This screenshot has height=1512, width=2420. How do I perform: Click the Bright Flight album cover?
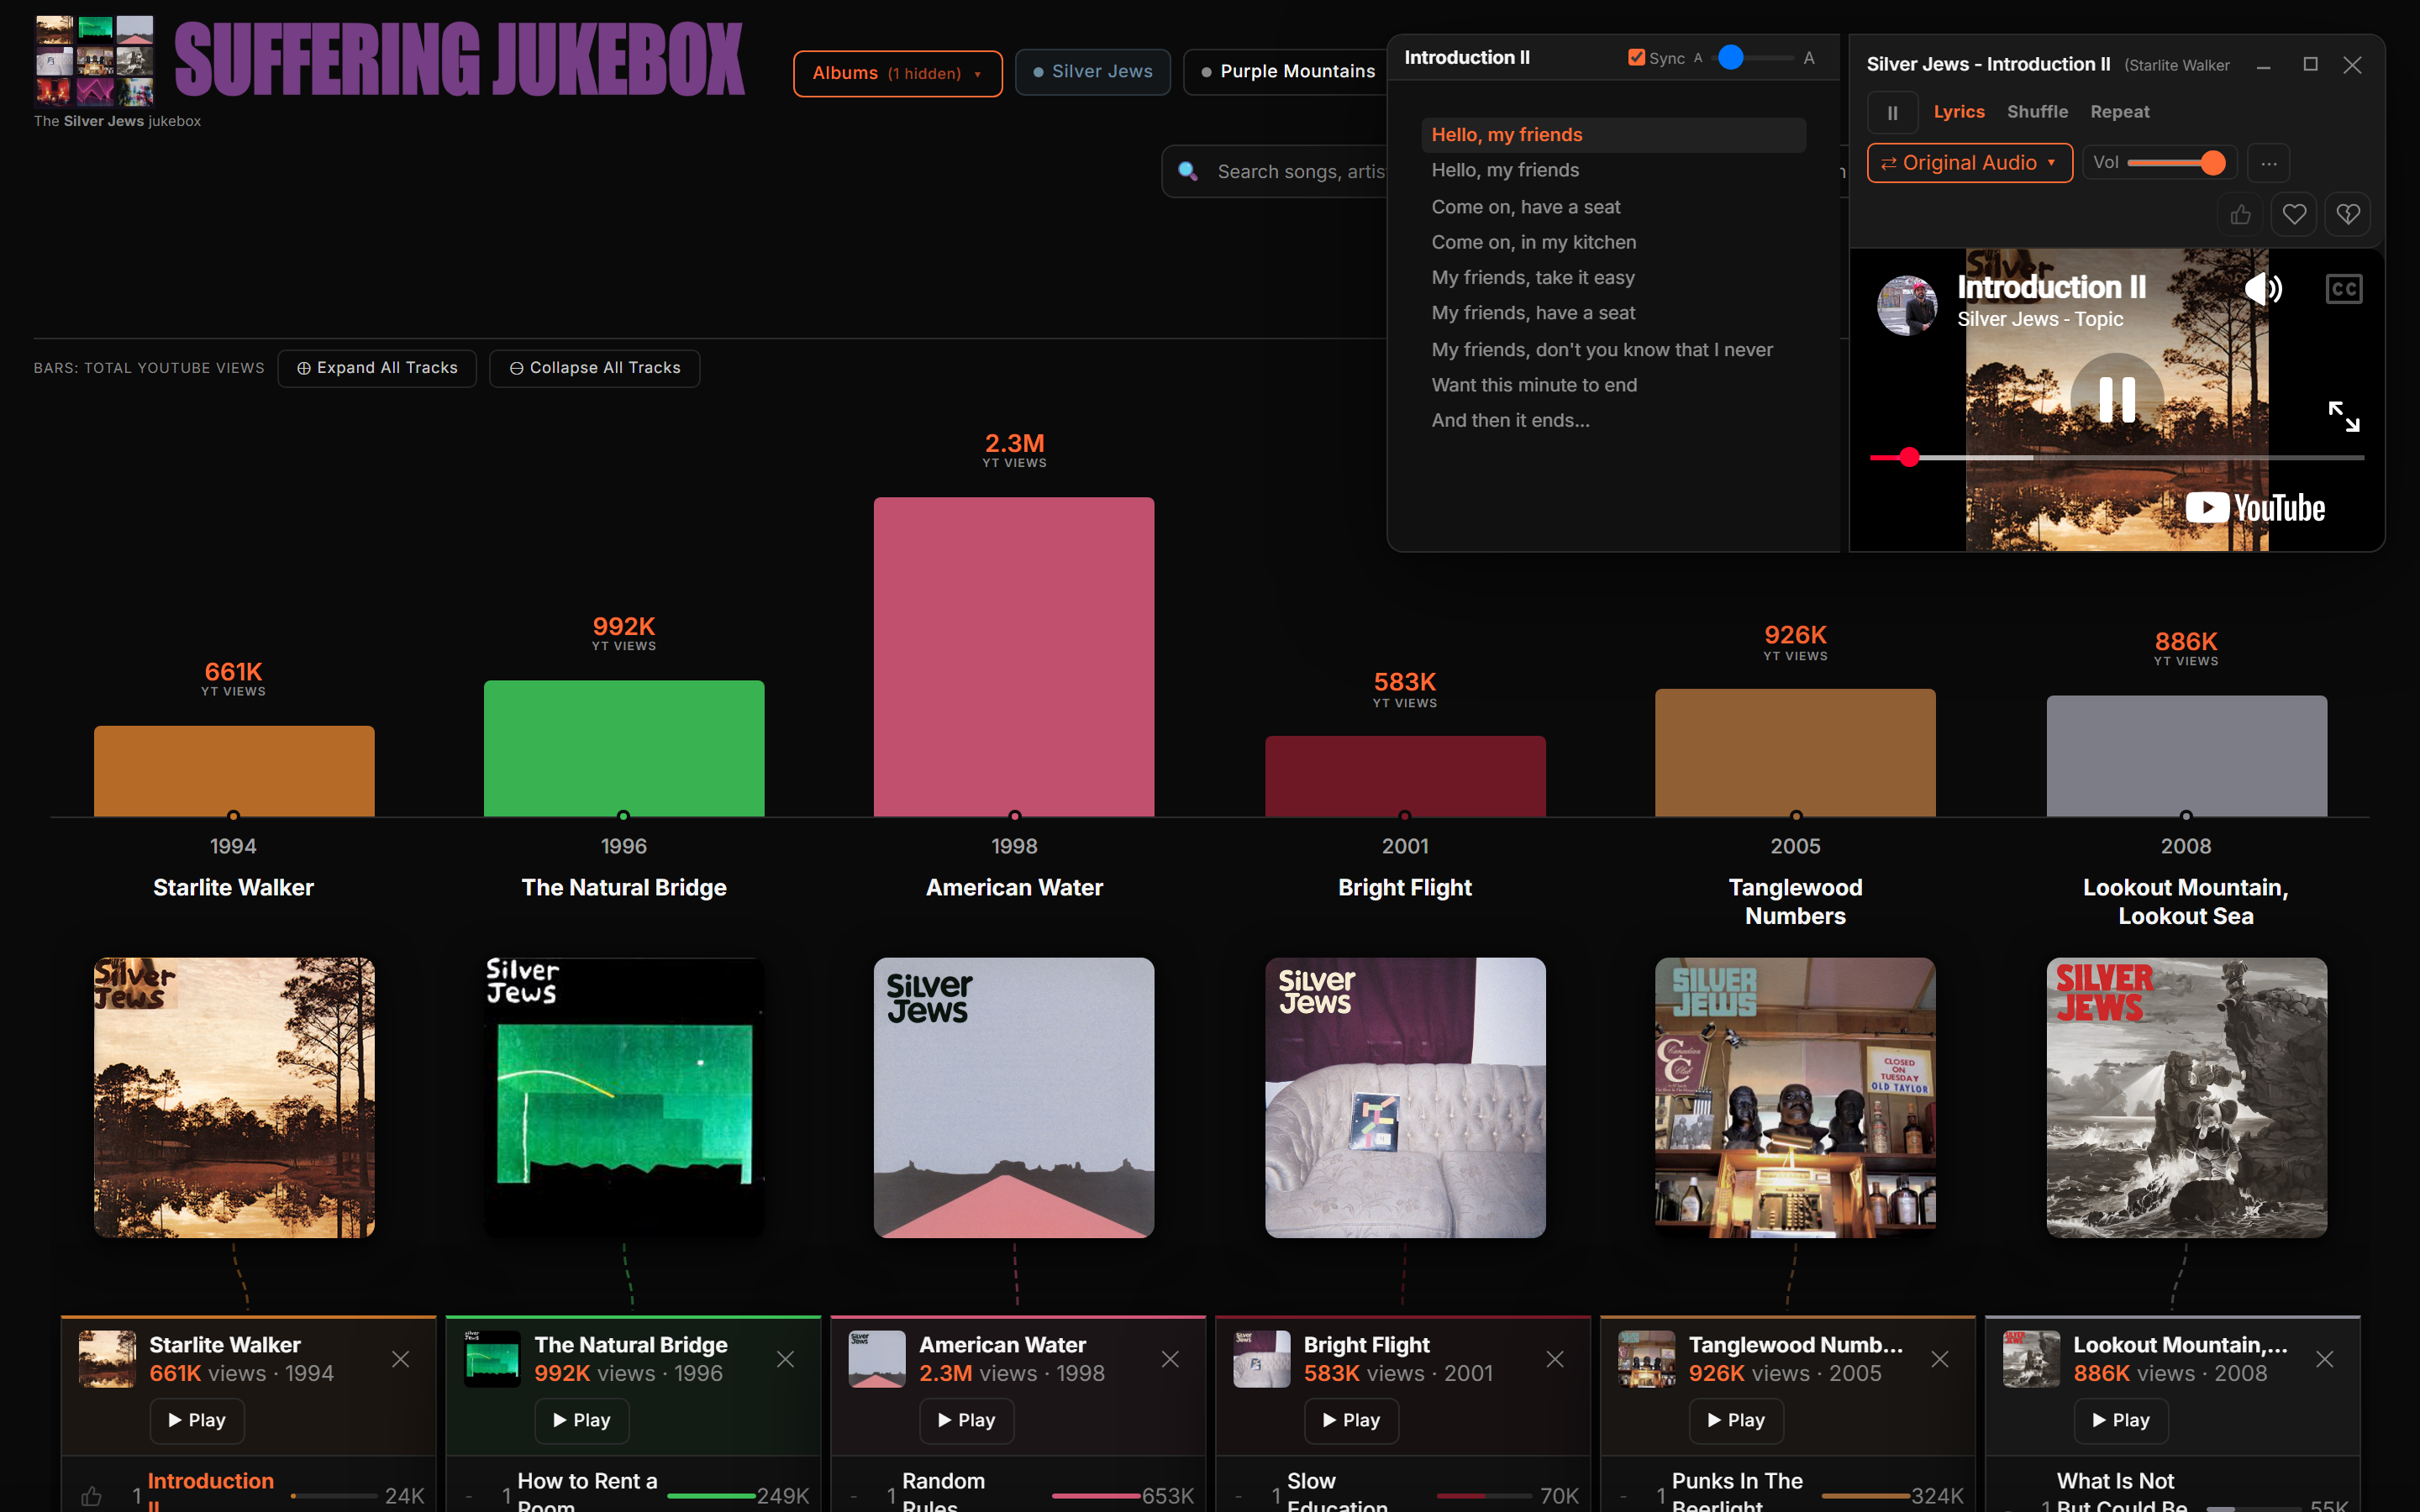tap(1405, 1098)
